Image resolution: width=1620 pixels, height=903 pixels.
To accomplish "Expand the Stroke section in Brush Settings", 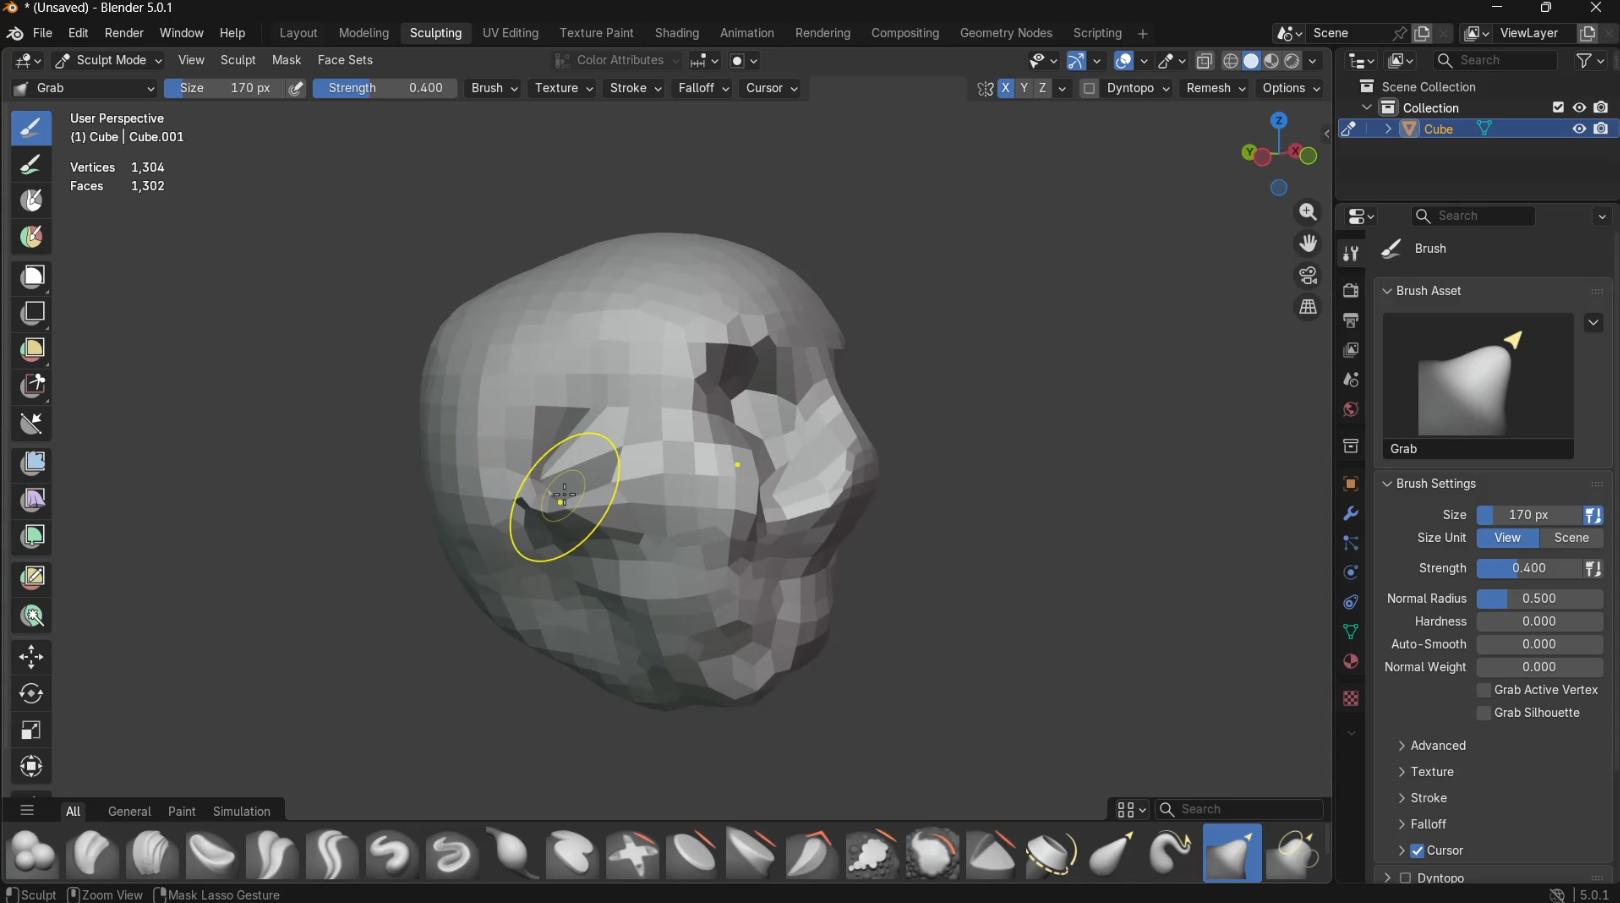I will pyautogui.click(x=1428, y=797).
